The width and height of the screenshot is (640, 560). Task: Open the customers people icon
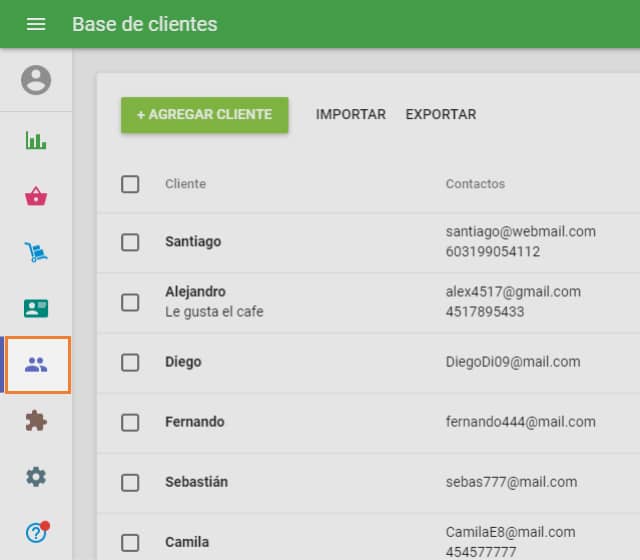pos(36,364)
